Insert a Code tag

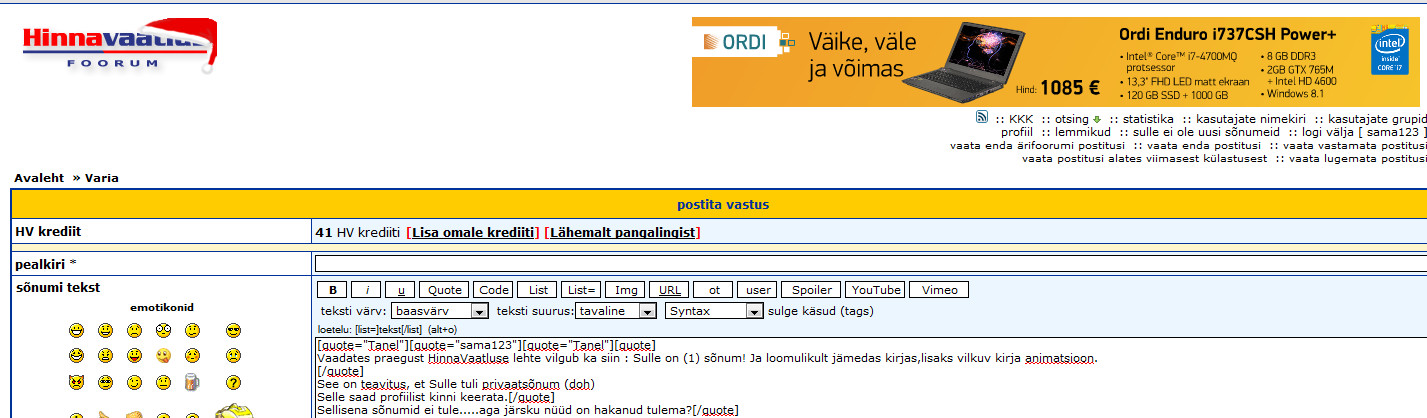494,290
